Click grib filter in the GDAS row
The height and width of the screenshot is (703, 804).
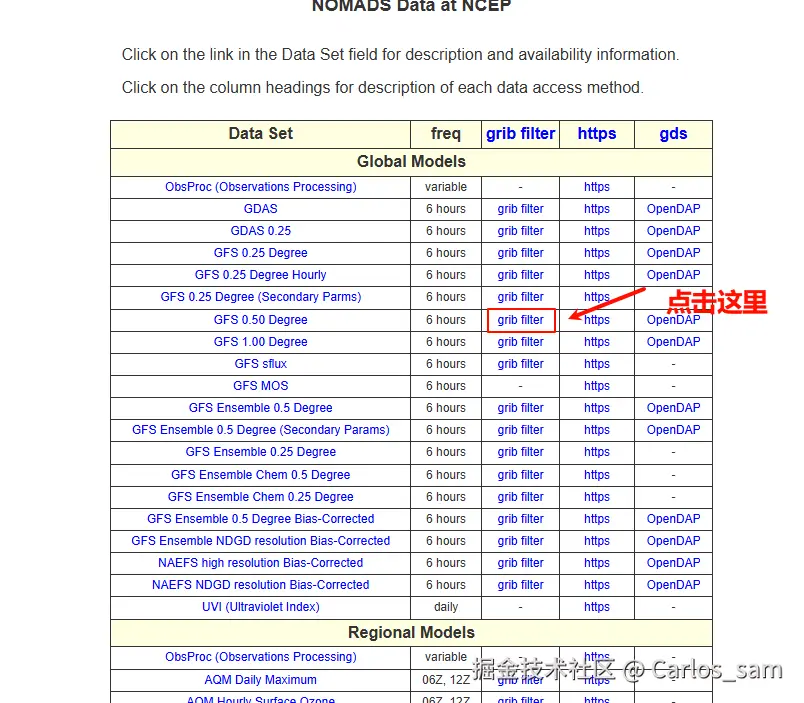(x=520, y=209)
